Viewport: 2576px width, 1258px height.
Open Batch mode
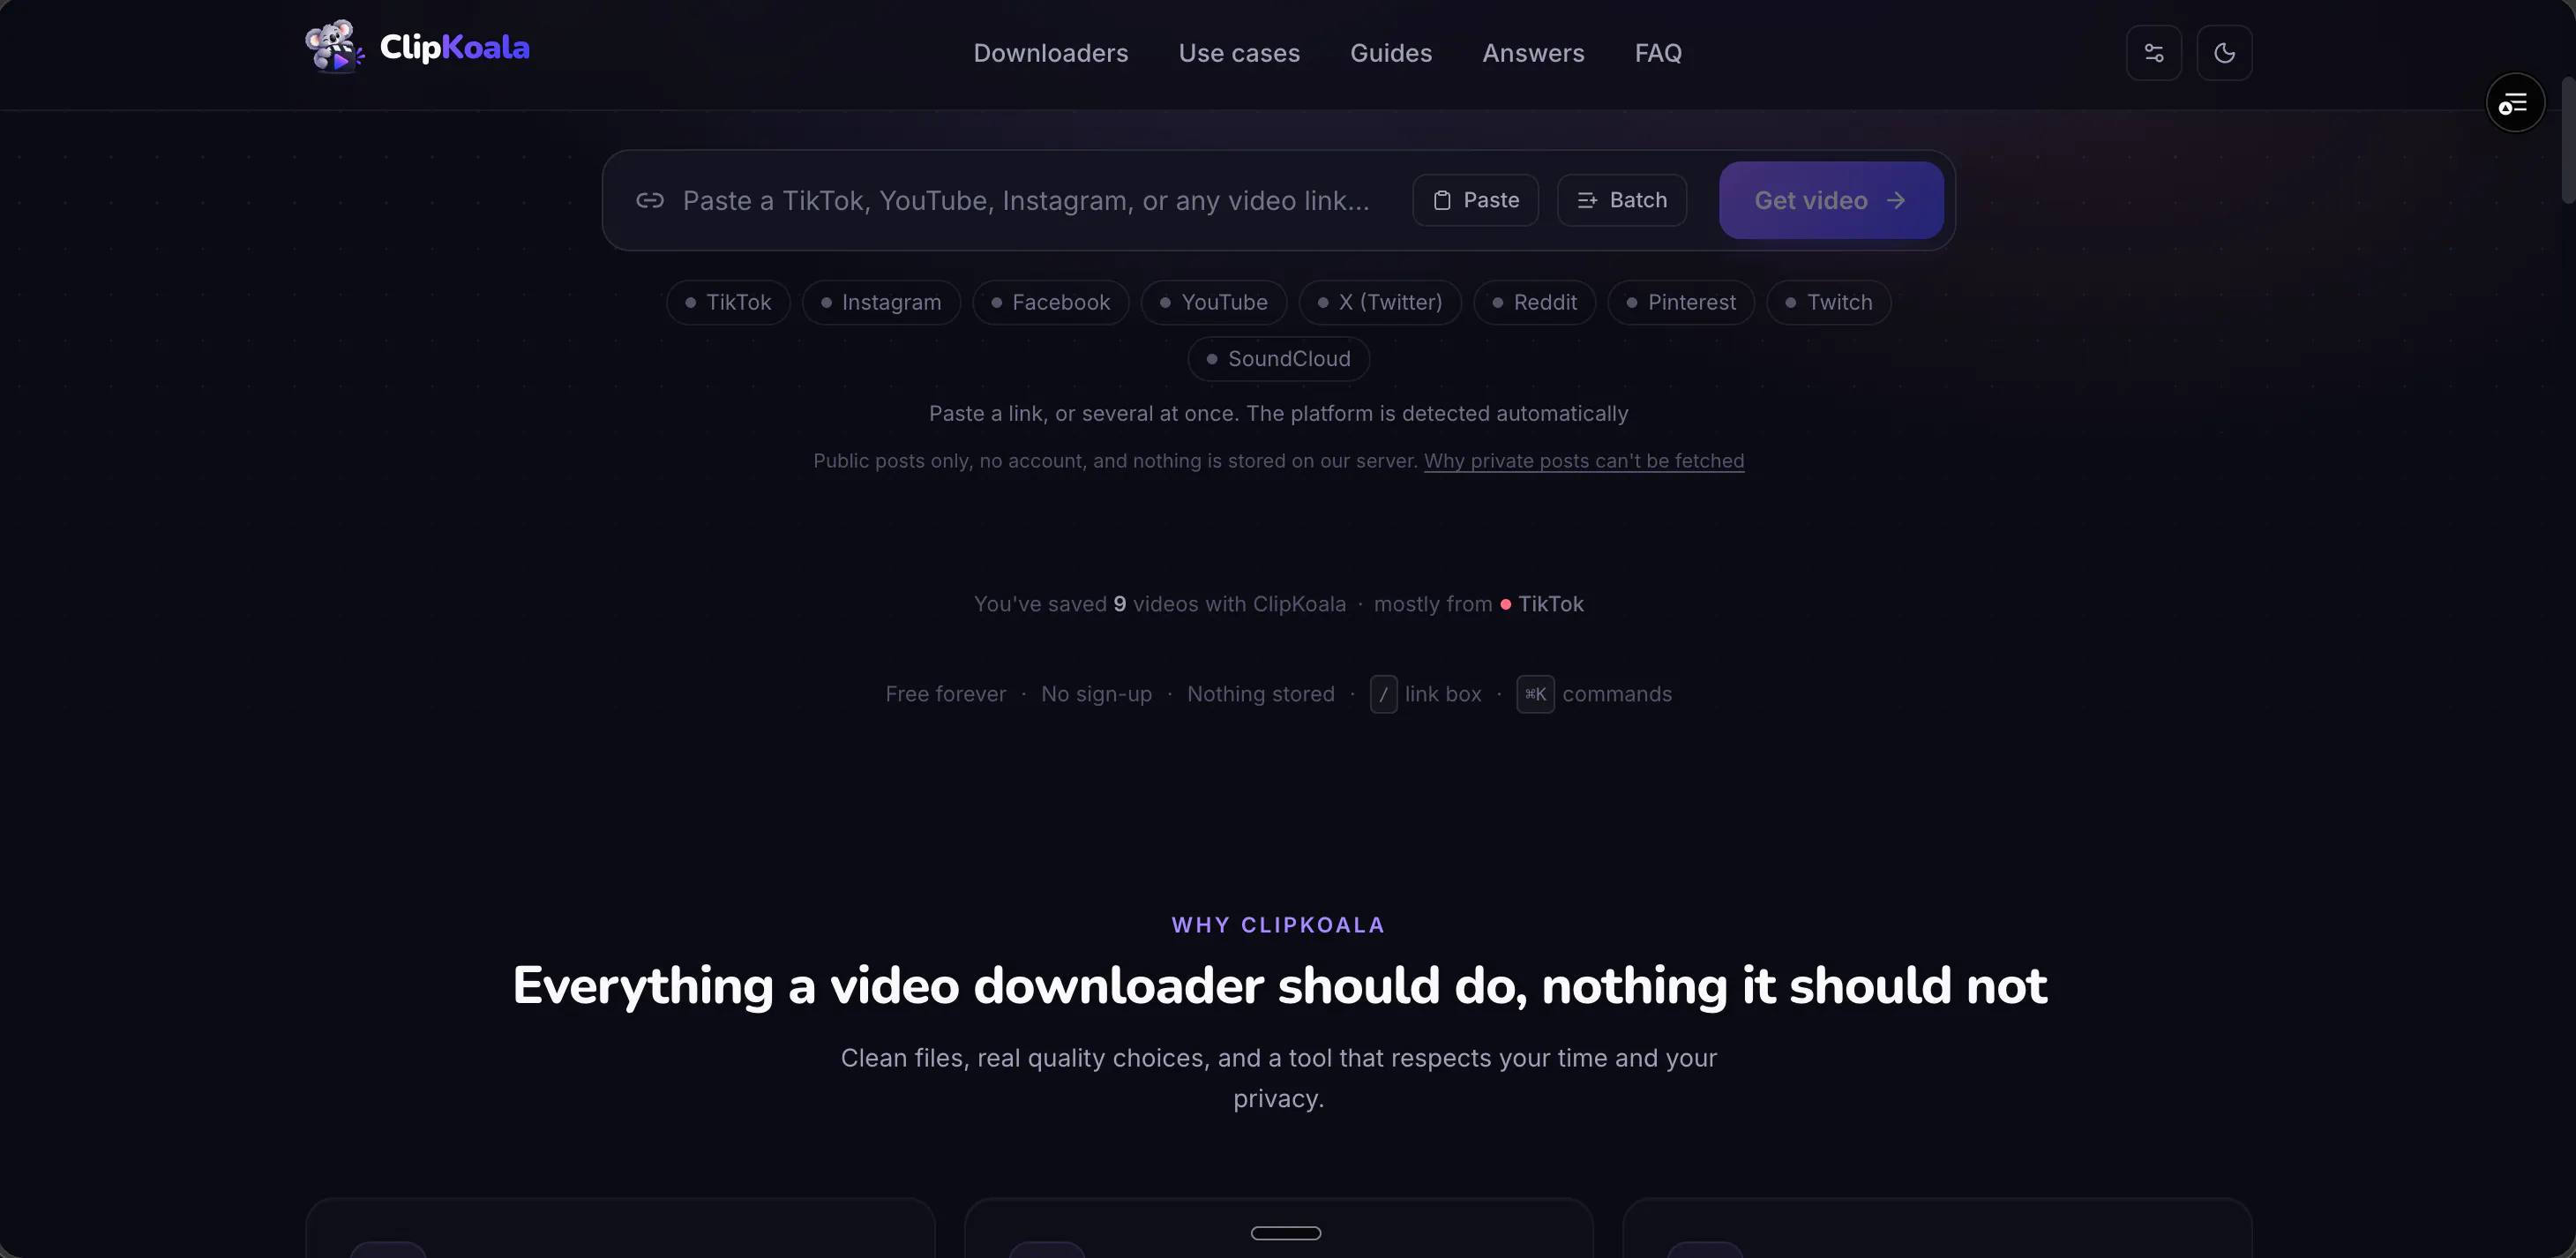(1622, 200)
